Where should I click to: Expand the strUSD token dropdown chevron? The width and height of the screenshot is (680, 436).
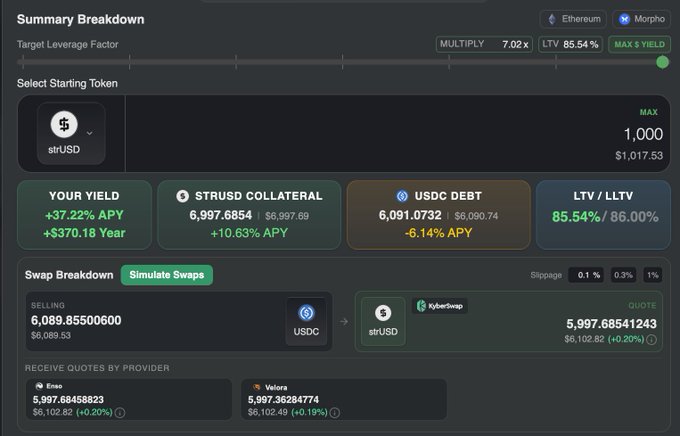[89, 133]
